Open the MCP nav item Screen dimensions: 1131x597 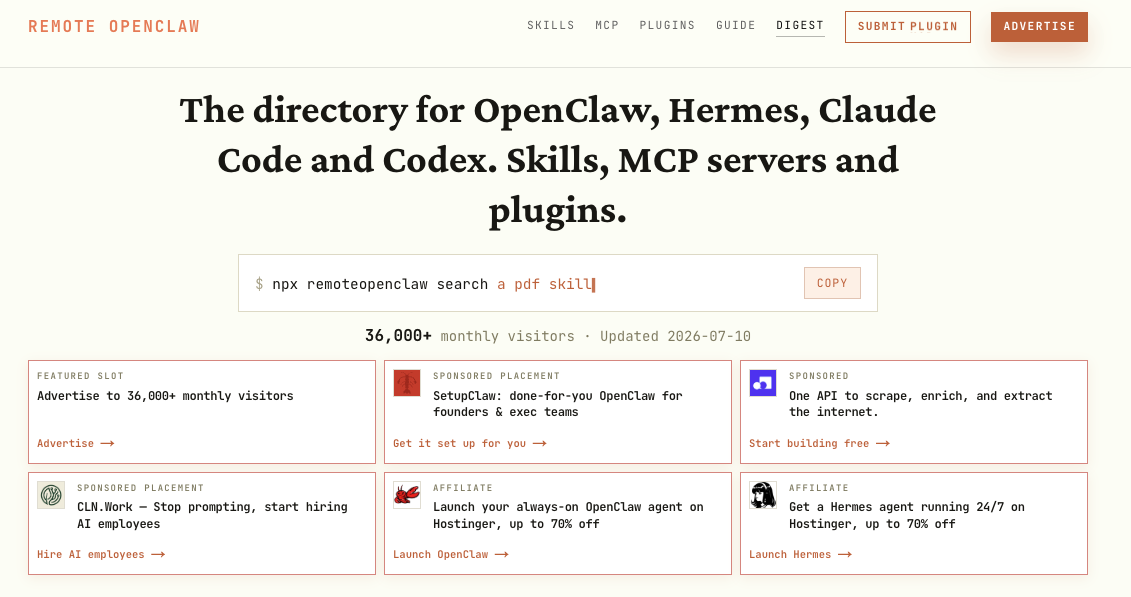tap(607, 25)
